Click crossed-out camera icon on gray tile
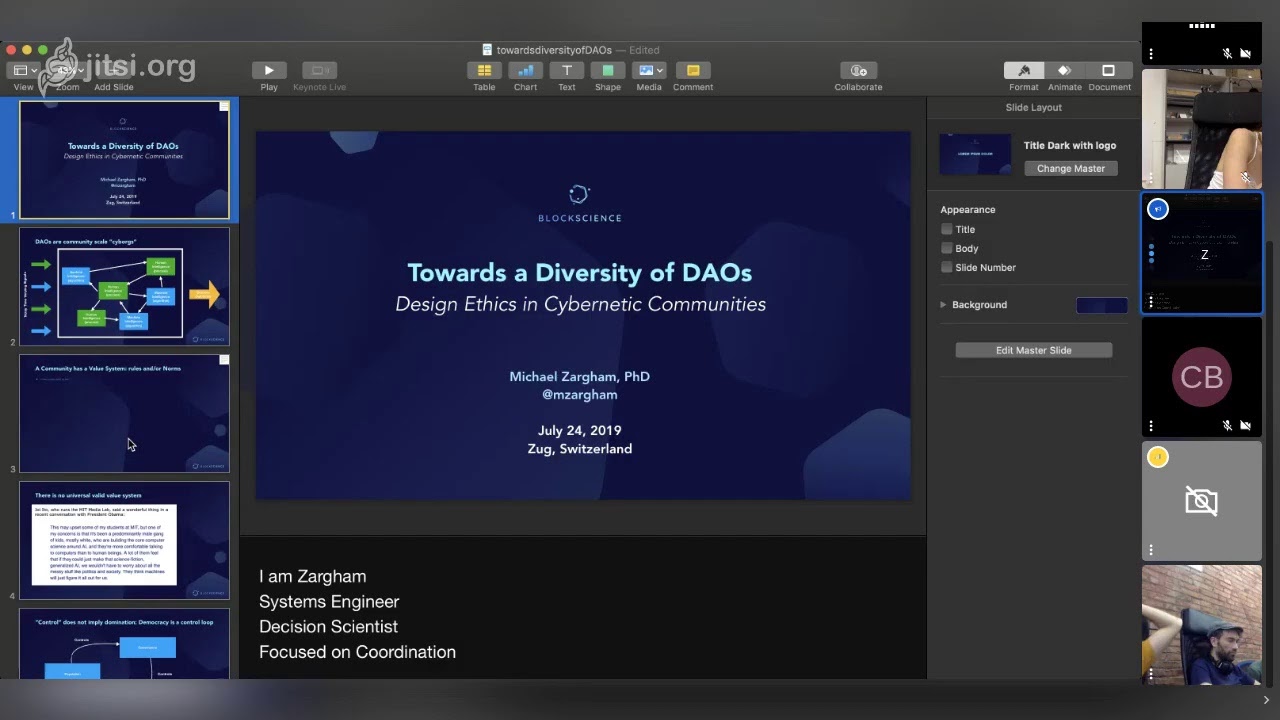This screenshot has width=1280, height=720. pyautogui.click(x=1202, y=500)
